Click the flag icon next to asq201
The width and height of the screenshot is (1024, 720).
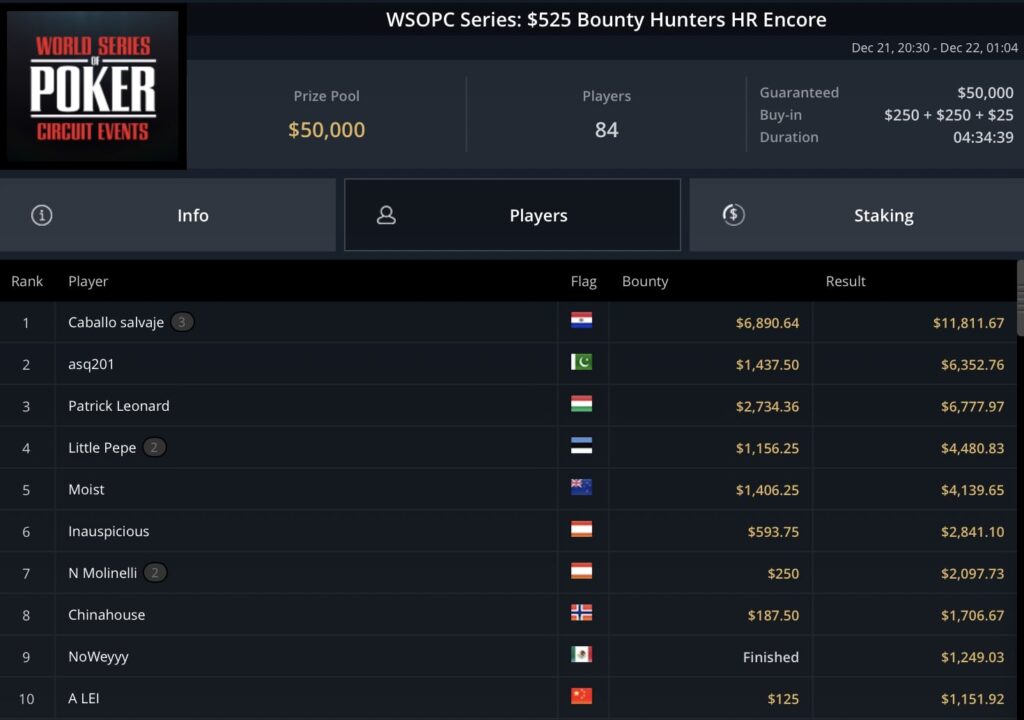(581, 363)
